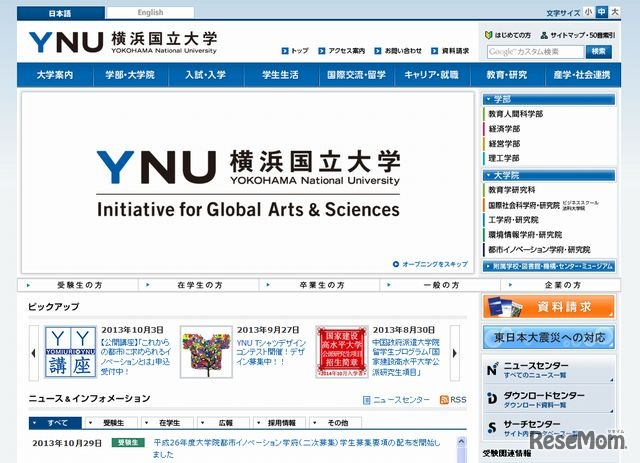Open 東日本大震災への対応 banner
Viewport: 640px width, 463px height.
click(549, 337)
